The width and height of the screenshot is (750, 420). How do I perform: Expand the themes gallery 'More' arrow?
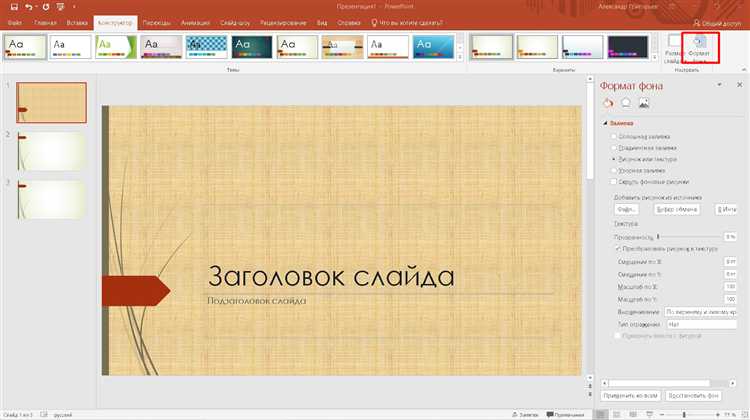point(460,57)
